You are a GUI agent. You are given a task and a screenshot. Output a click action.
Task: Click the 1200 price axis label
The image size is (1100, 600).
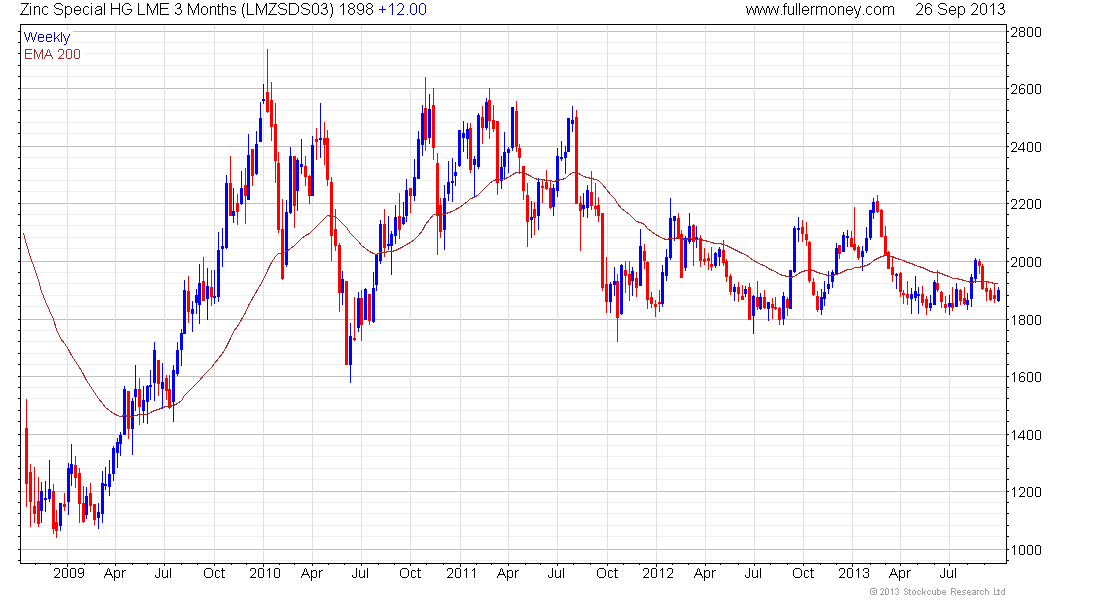point(1026,493)
